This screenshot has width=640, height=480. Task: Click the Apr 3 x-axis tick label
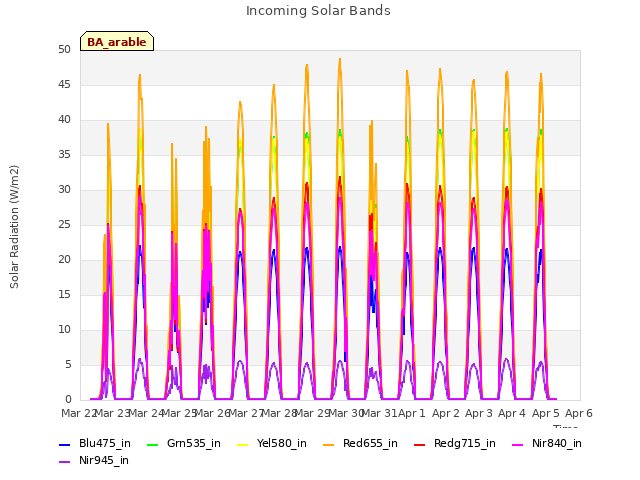pyautogui.click(x=479, y=413)
